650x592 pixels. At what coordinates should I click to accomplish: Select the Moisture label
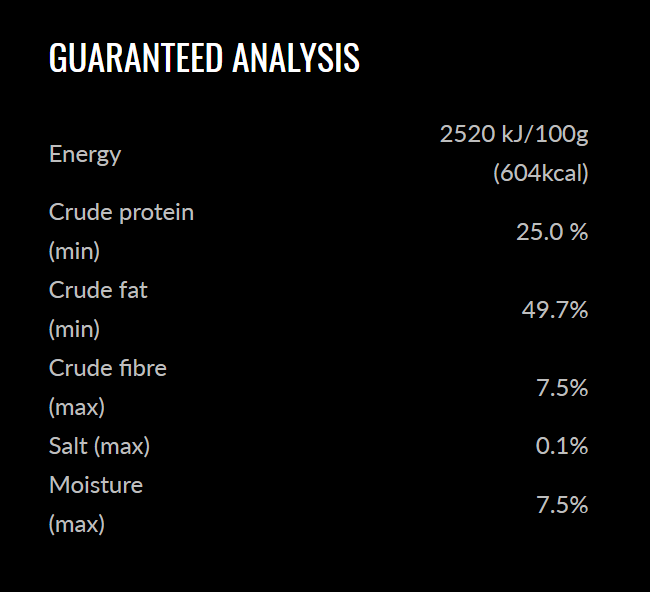click(x=96, y=485)
